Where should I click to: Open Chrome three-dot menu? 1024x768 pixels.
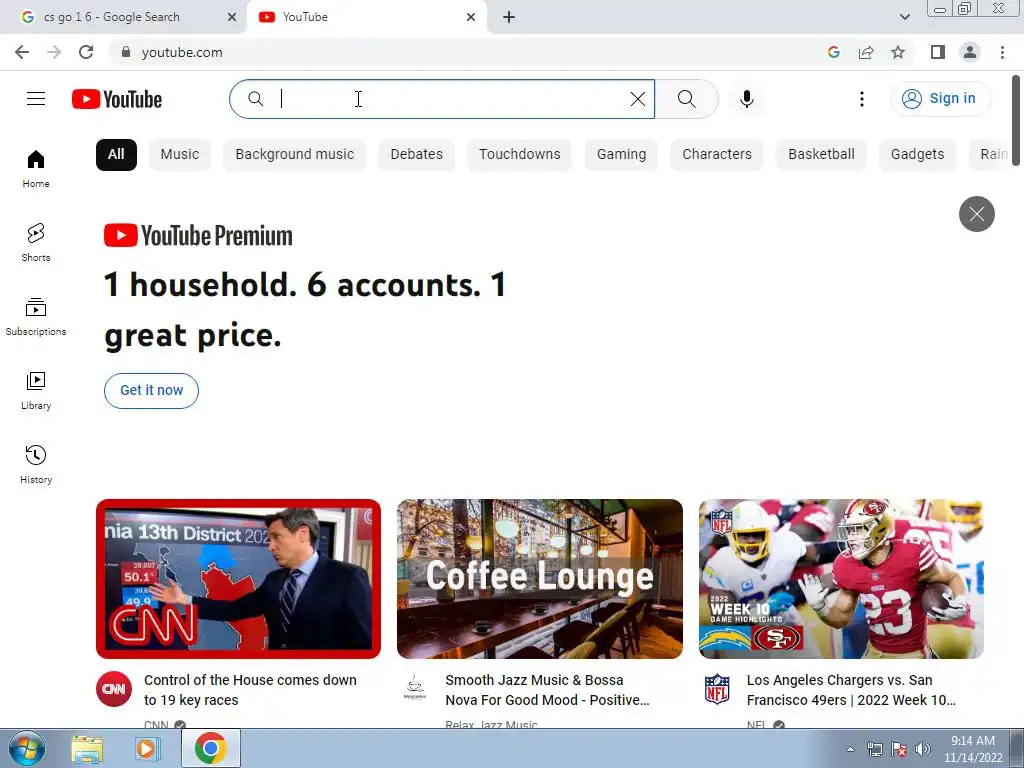tap(1002, 52)
